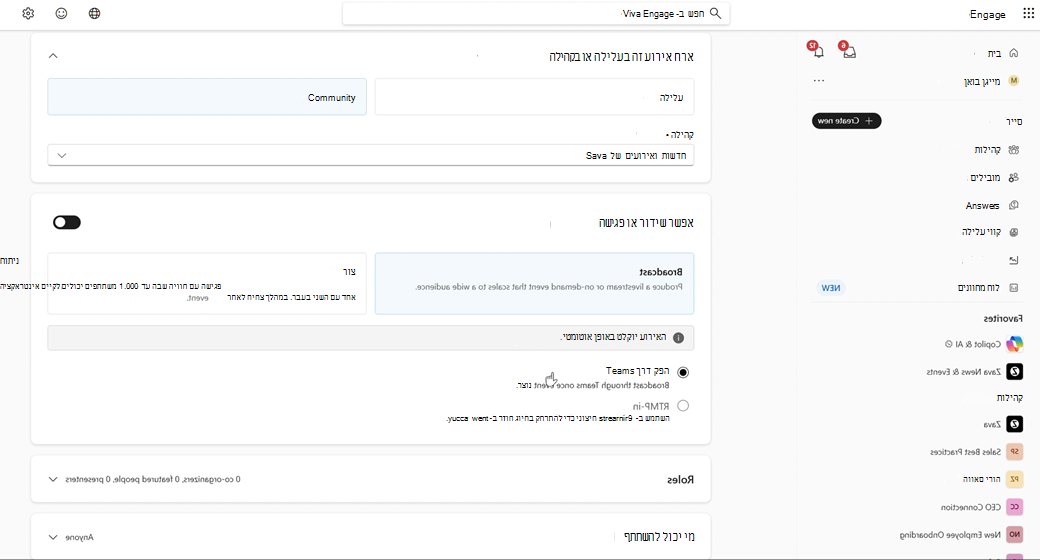Open בית home in the sidebar

(x=994, y=53)
